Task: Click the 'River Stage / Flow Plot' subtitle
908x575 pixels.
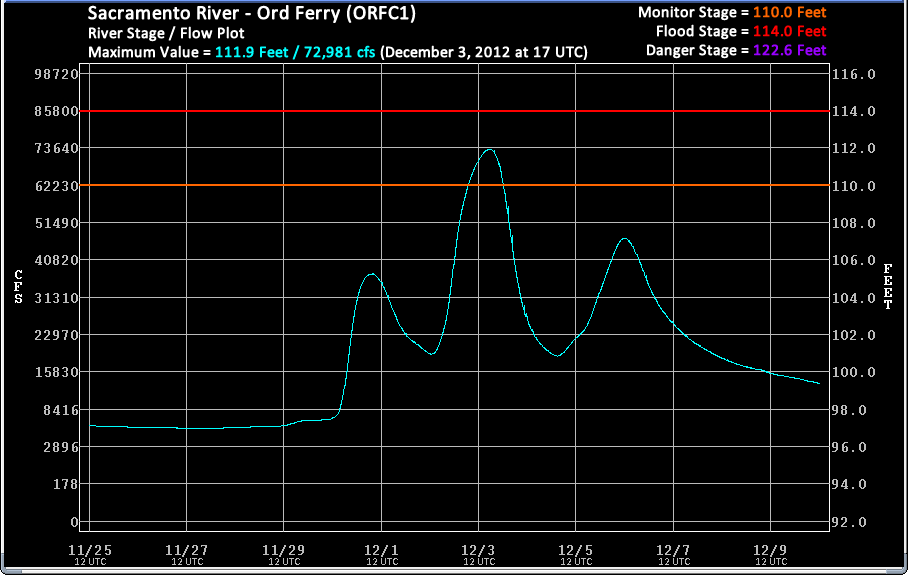Action: pos(166,34)
